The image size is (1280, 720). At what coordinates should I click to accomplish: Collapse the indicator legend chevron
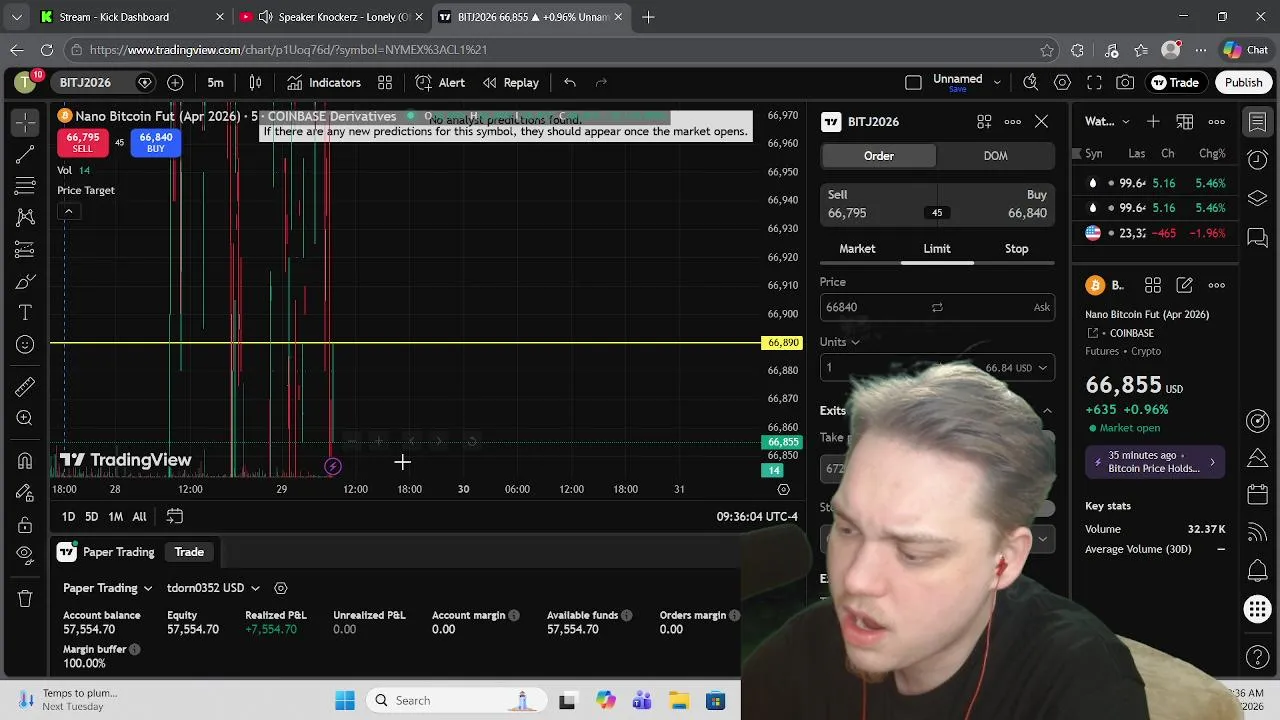pos(68,212)
